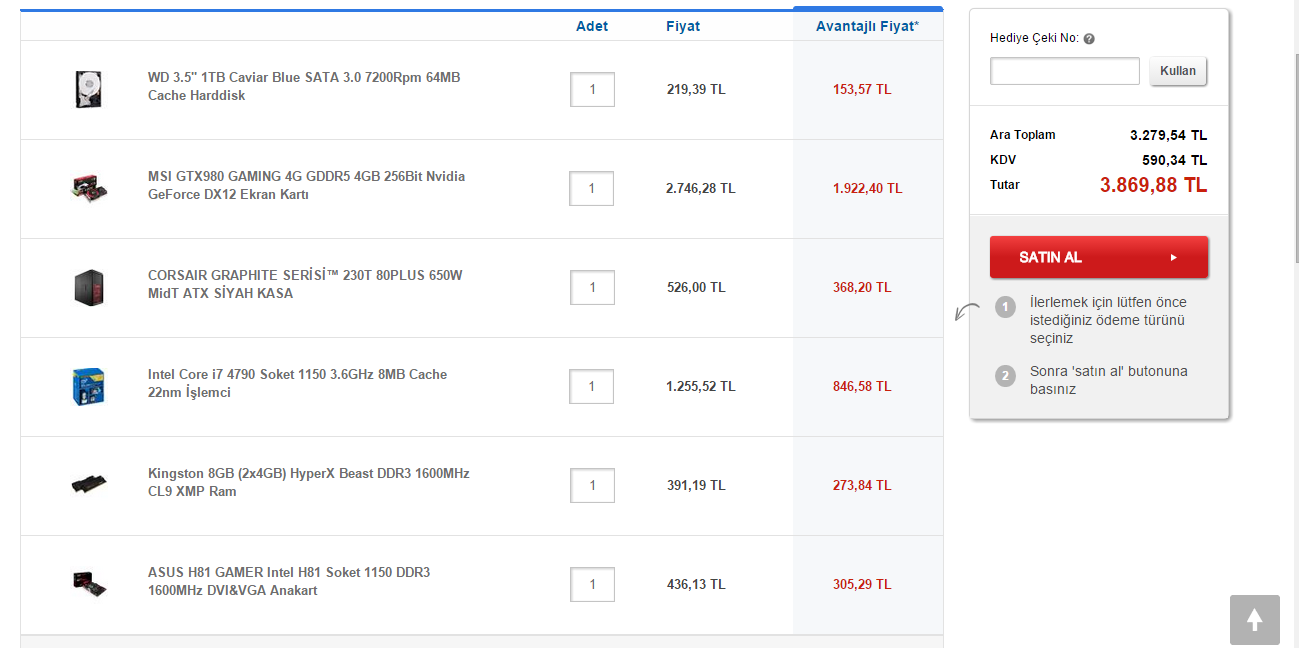
Task: Click the 'Sonra satın al butonuna basınız' text
Action: pos(1109,380)
